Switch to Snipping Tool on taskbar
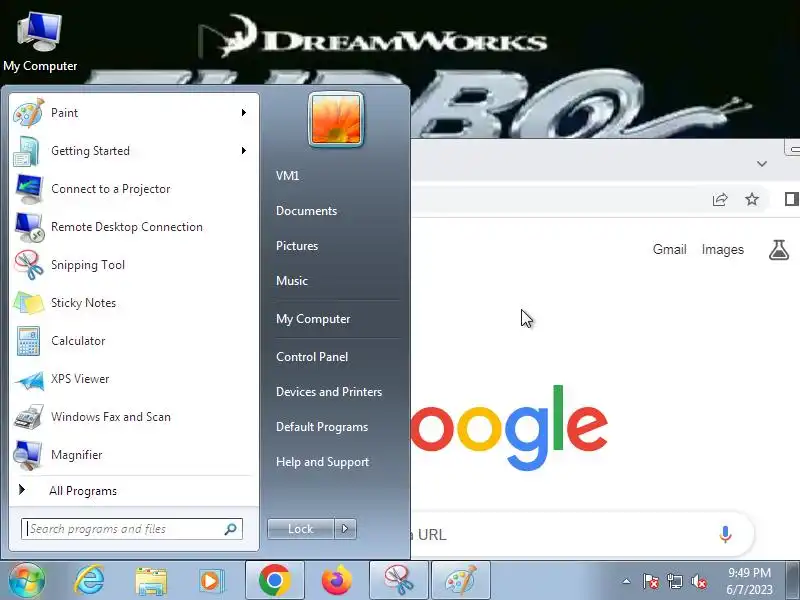The width and height of the screenshot is (800, 600). 398,580
